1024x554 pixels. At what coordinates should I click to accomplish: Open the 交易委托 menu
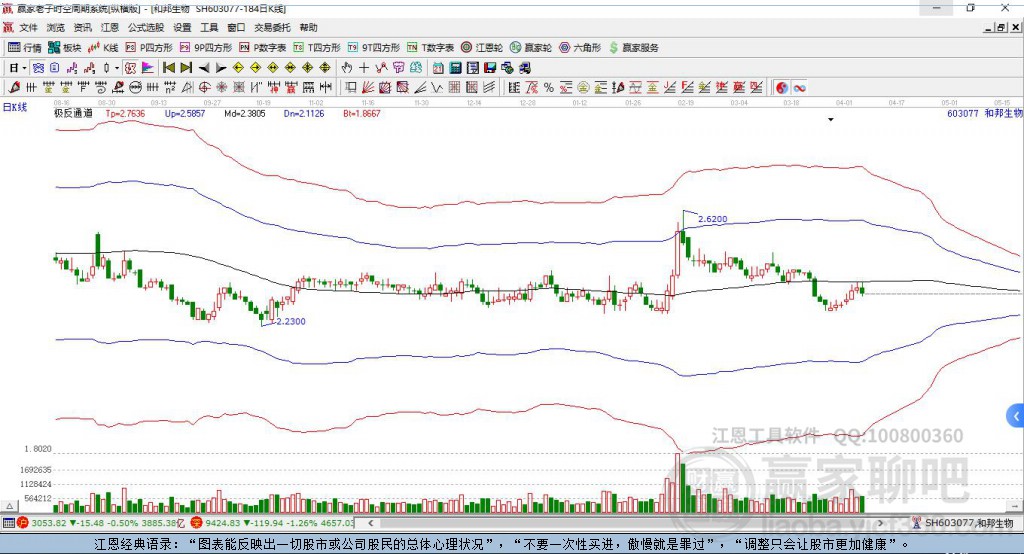pos(272,27)
